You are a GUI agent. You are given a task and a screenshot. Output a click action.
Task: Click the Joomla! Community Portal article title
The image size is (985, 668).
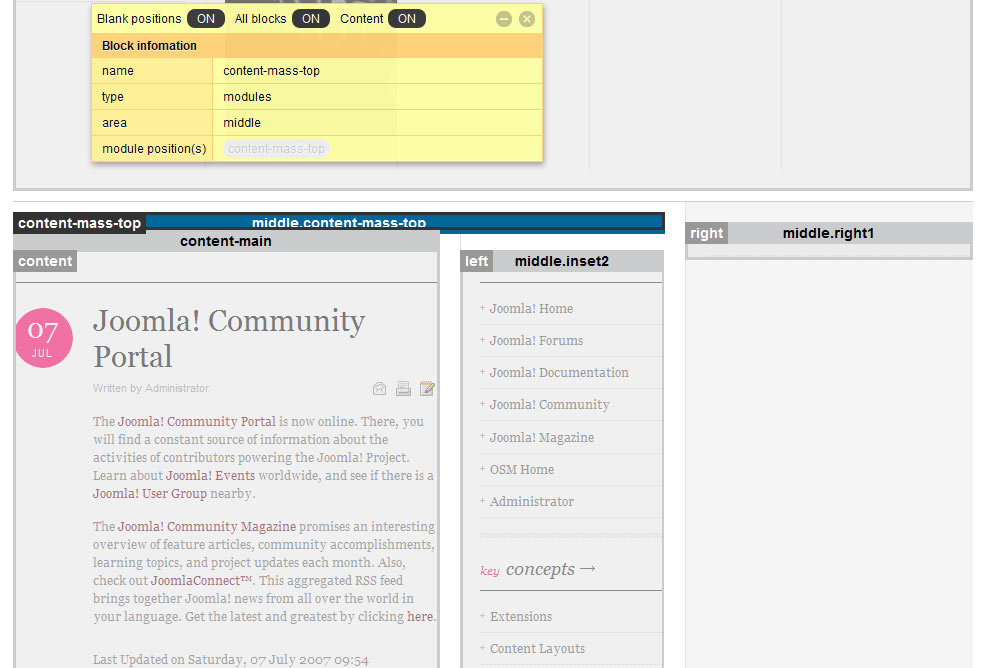coord(229,339)
